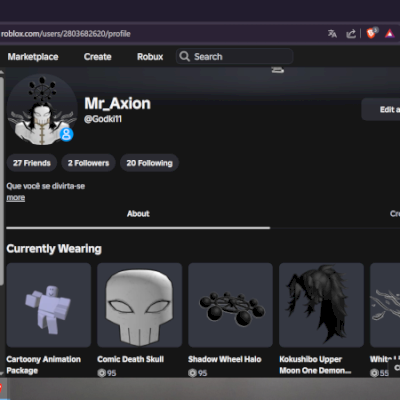Image resolution: width=400 pixels, height=400 pixels.
Task: Click the share page icon in address bar
Action: pos(351,34)
